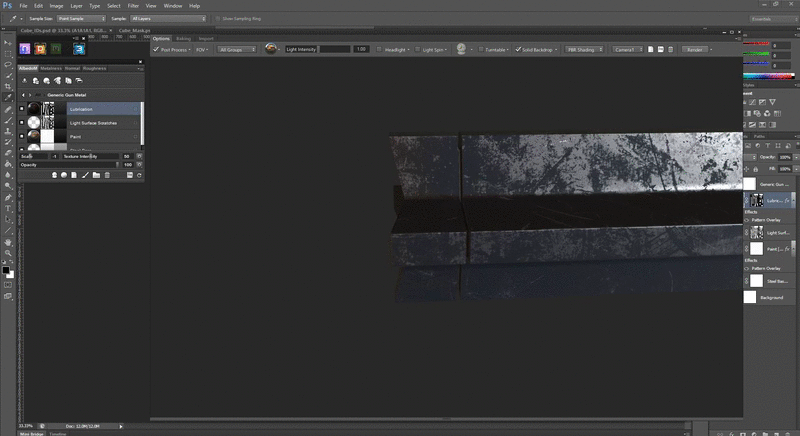The height and width of the screenshot is (436, 800).
Task: Click the environment sphere icon in 3DO toolbar
Action: coord(271,49)
